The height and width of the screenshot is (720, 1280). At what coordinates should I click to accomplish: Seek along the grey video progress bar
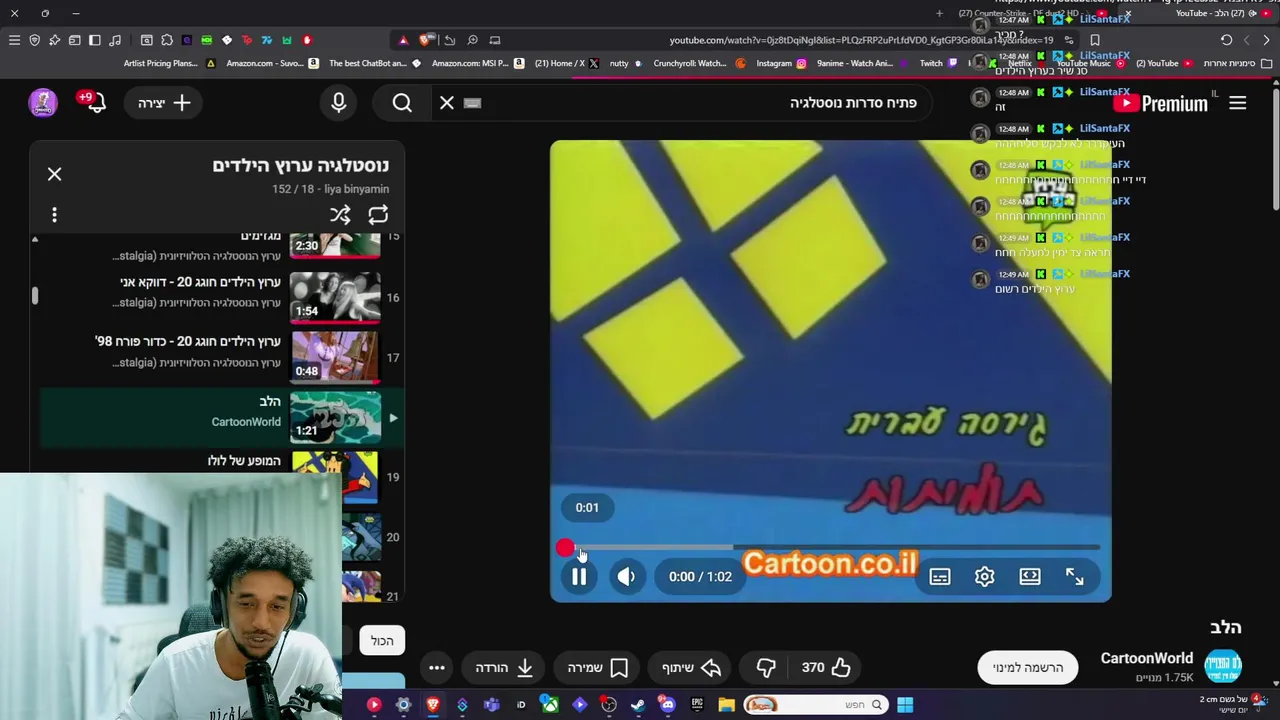(x=831, y=547)
